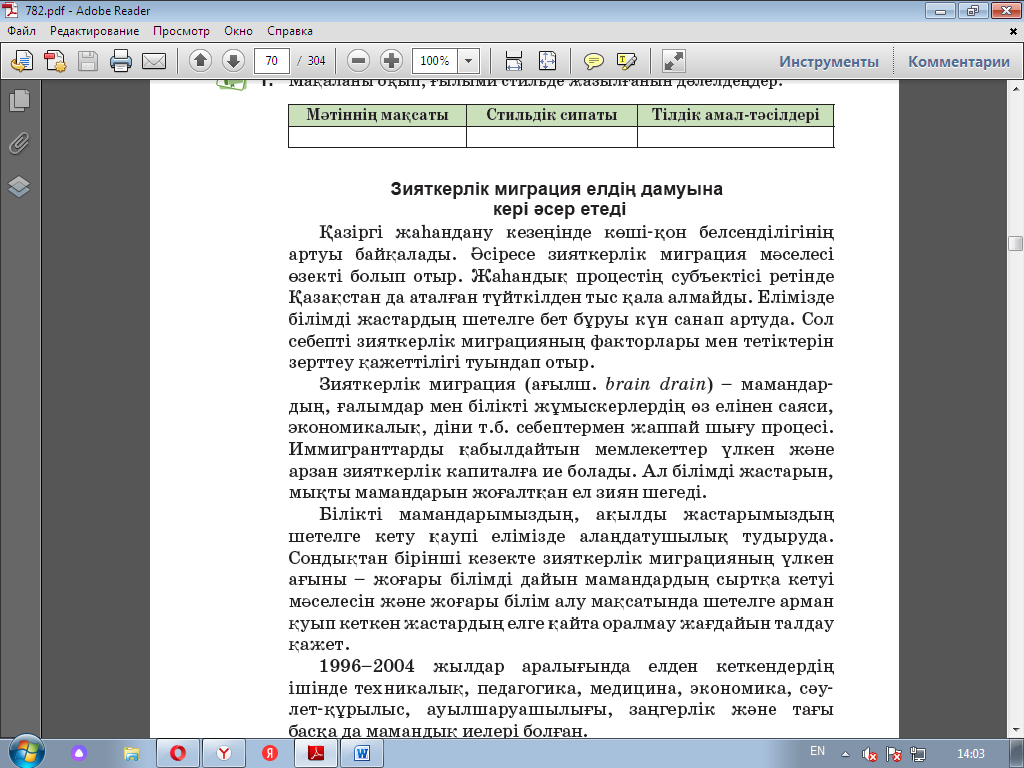This screenshot has height=768, width=1024.
Task: Click the text '1996–2004' in the paragraph
Action: coord(366,666)
